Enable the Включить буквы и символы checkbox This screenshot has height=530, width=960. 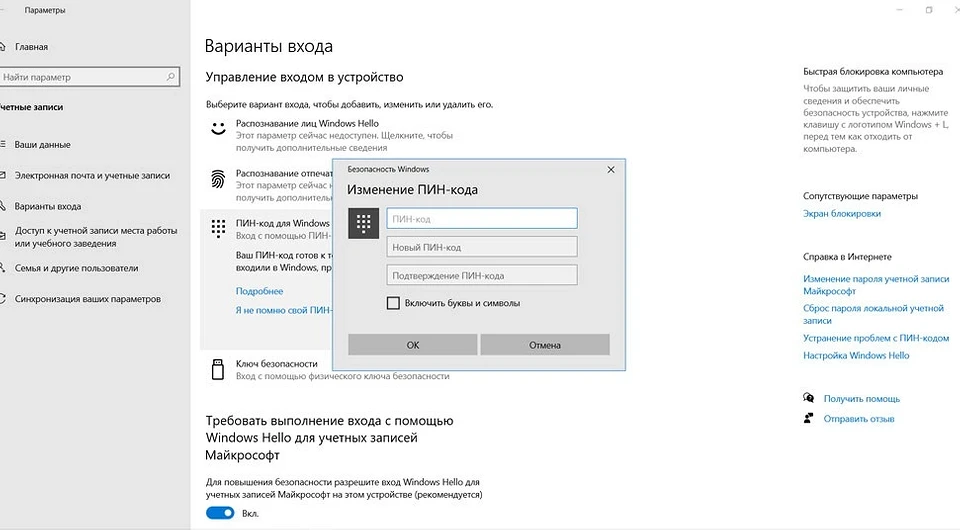(393, 303)
